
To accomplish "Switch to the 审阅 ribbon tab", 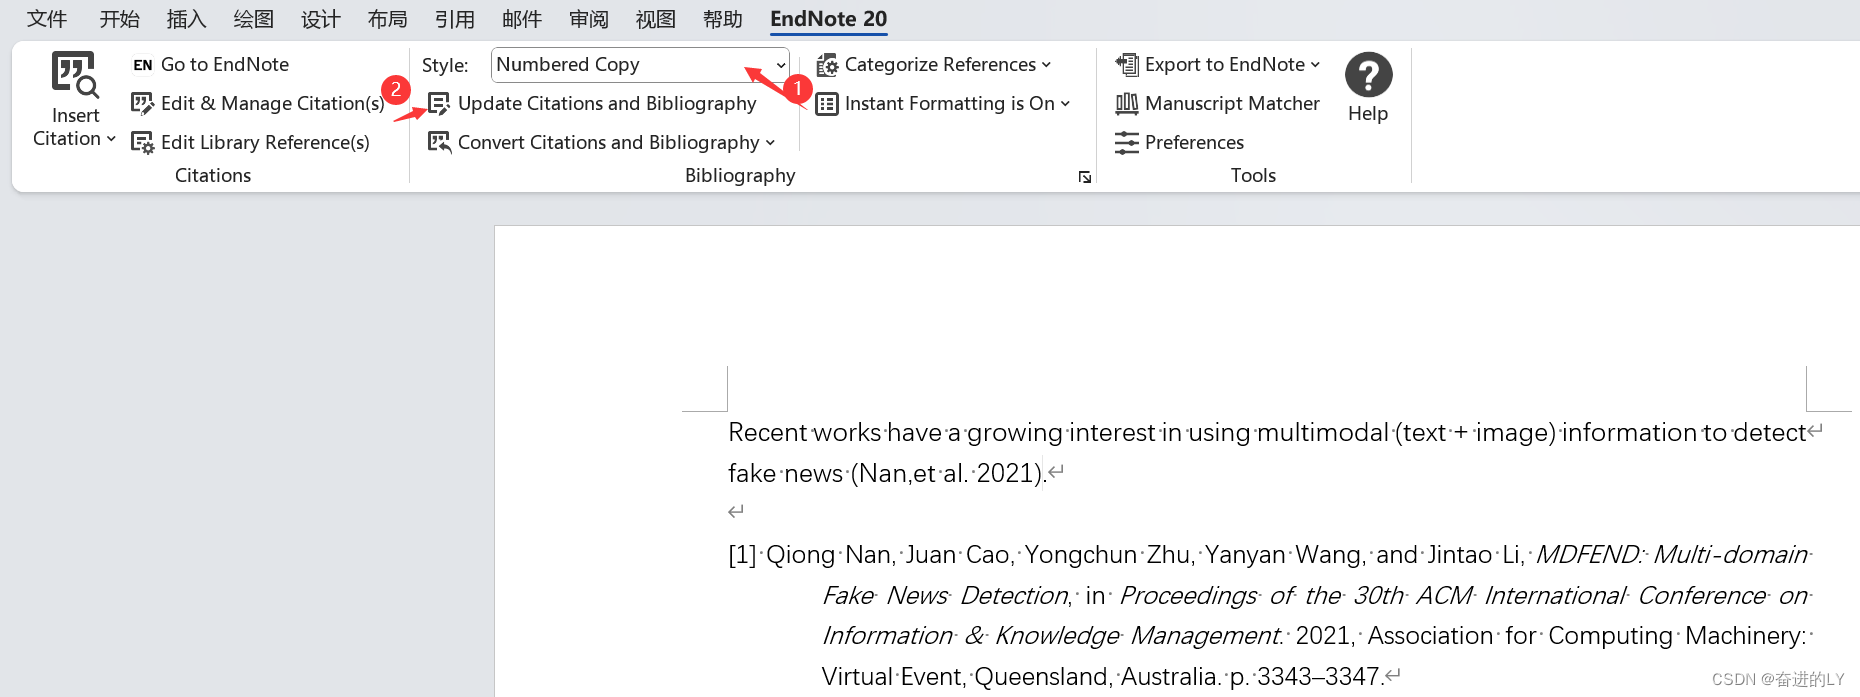I will click(x=588, y=19).
